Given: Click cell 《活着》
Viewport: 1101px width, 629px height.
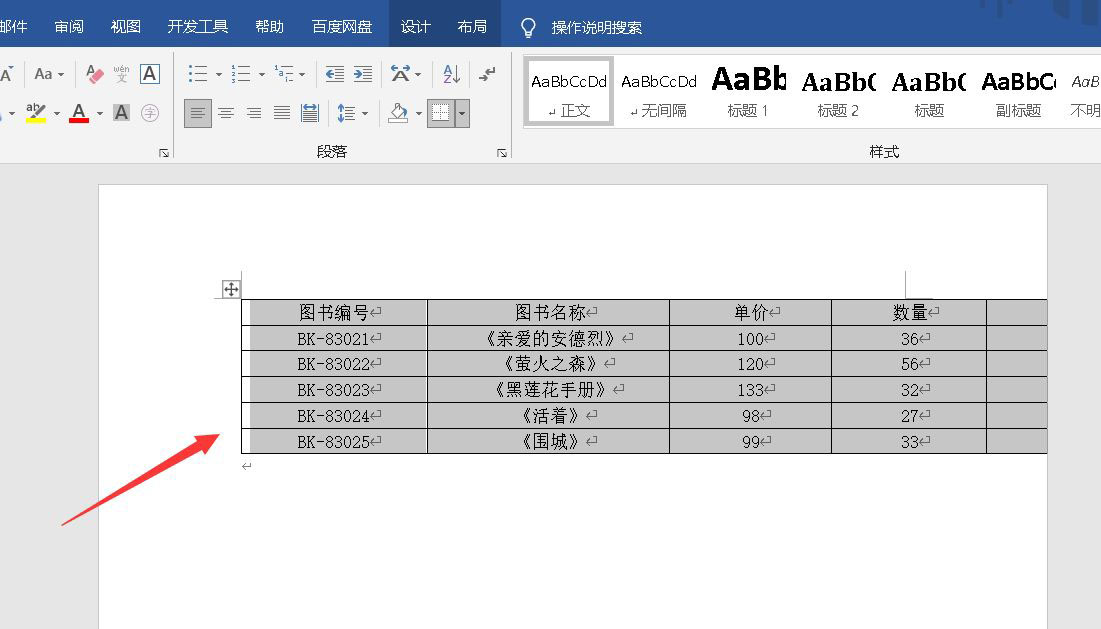Looking at the screenshot, I should click(548, 416).
